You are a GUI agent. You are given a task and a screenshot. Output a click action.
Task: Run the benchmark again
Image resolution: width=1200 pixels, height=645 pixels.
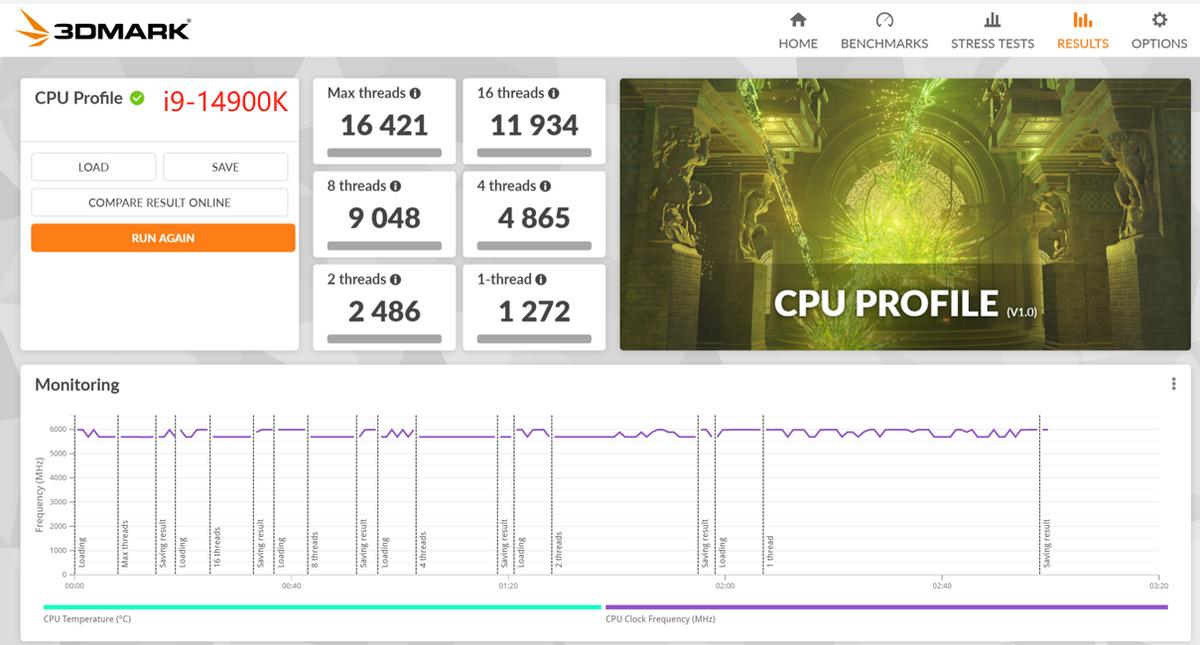(x=163, y=238)
